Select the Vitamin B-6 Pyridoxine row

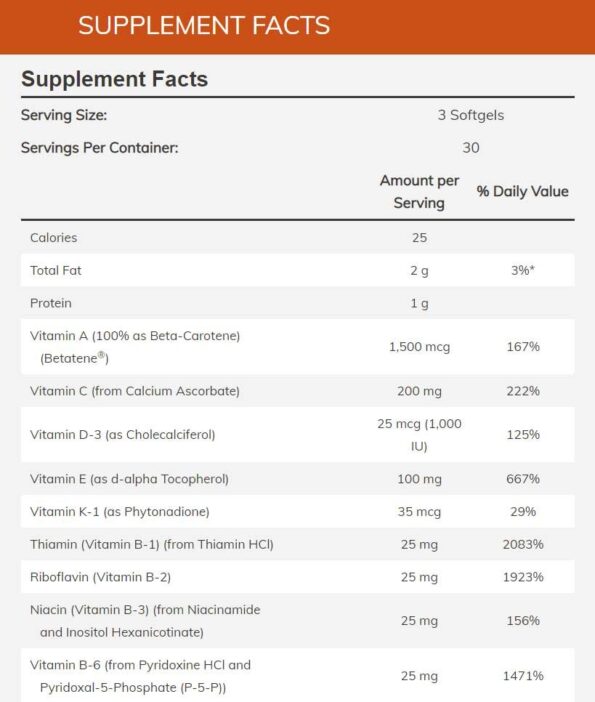click(x=297, y=675)
